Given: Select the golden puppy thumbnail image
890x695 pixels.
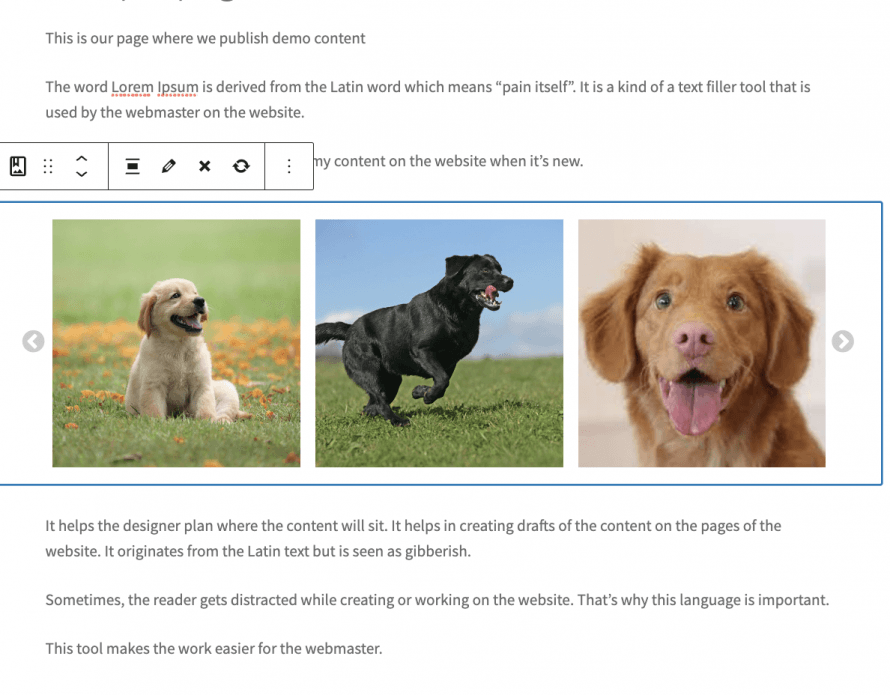Looking at the screenshot, I should 177,343.
